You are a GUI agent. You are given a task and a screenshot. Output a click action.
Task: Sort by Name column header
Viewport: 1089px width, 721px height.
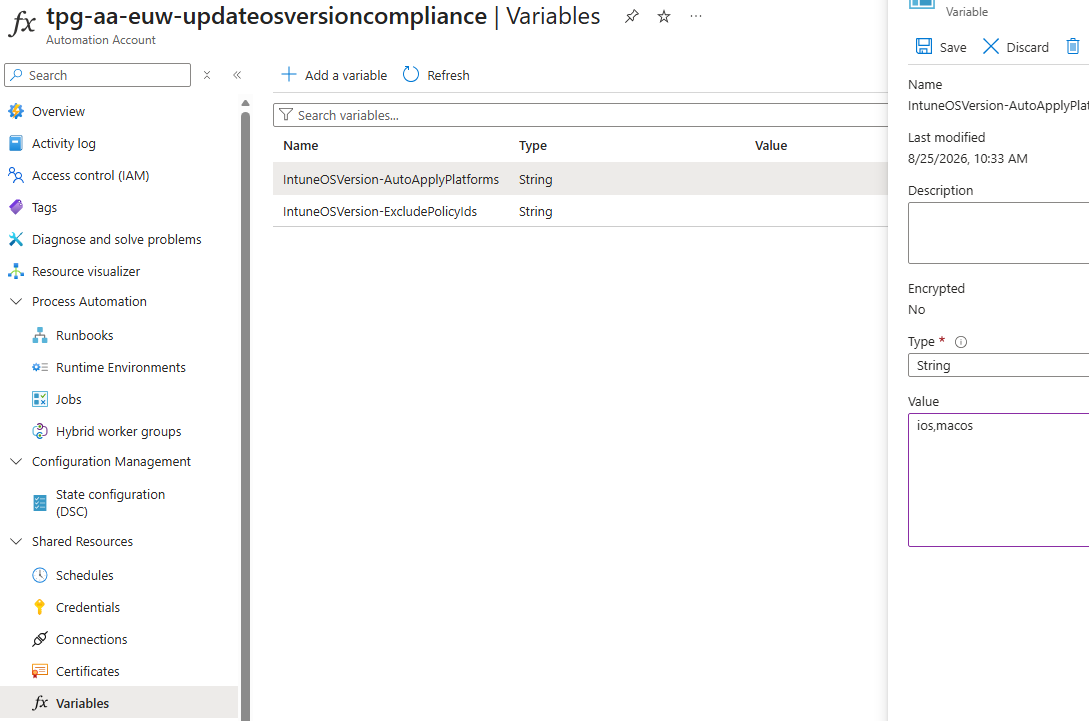301,145
